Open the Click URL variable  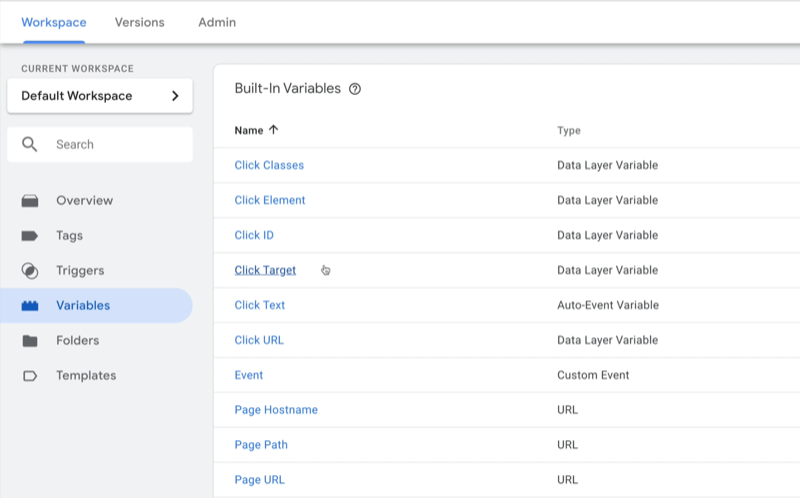point(259,340)
